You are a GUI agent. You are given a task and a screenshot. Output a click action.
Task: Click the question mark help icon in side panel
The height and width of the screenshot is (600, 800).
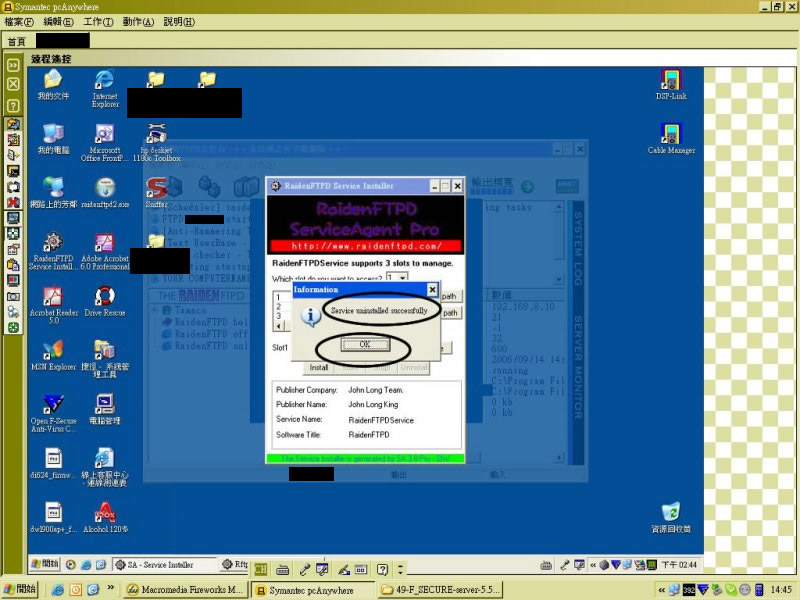[13, 106]
